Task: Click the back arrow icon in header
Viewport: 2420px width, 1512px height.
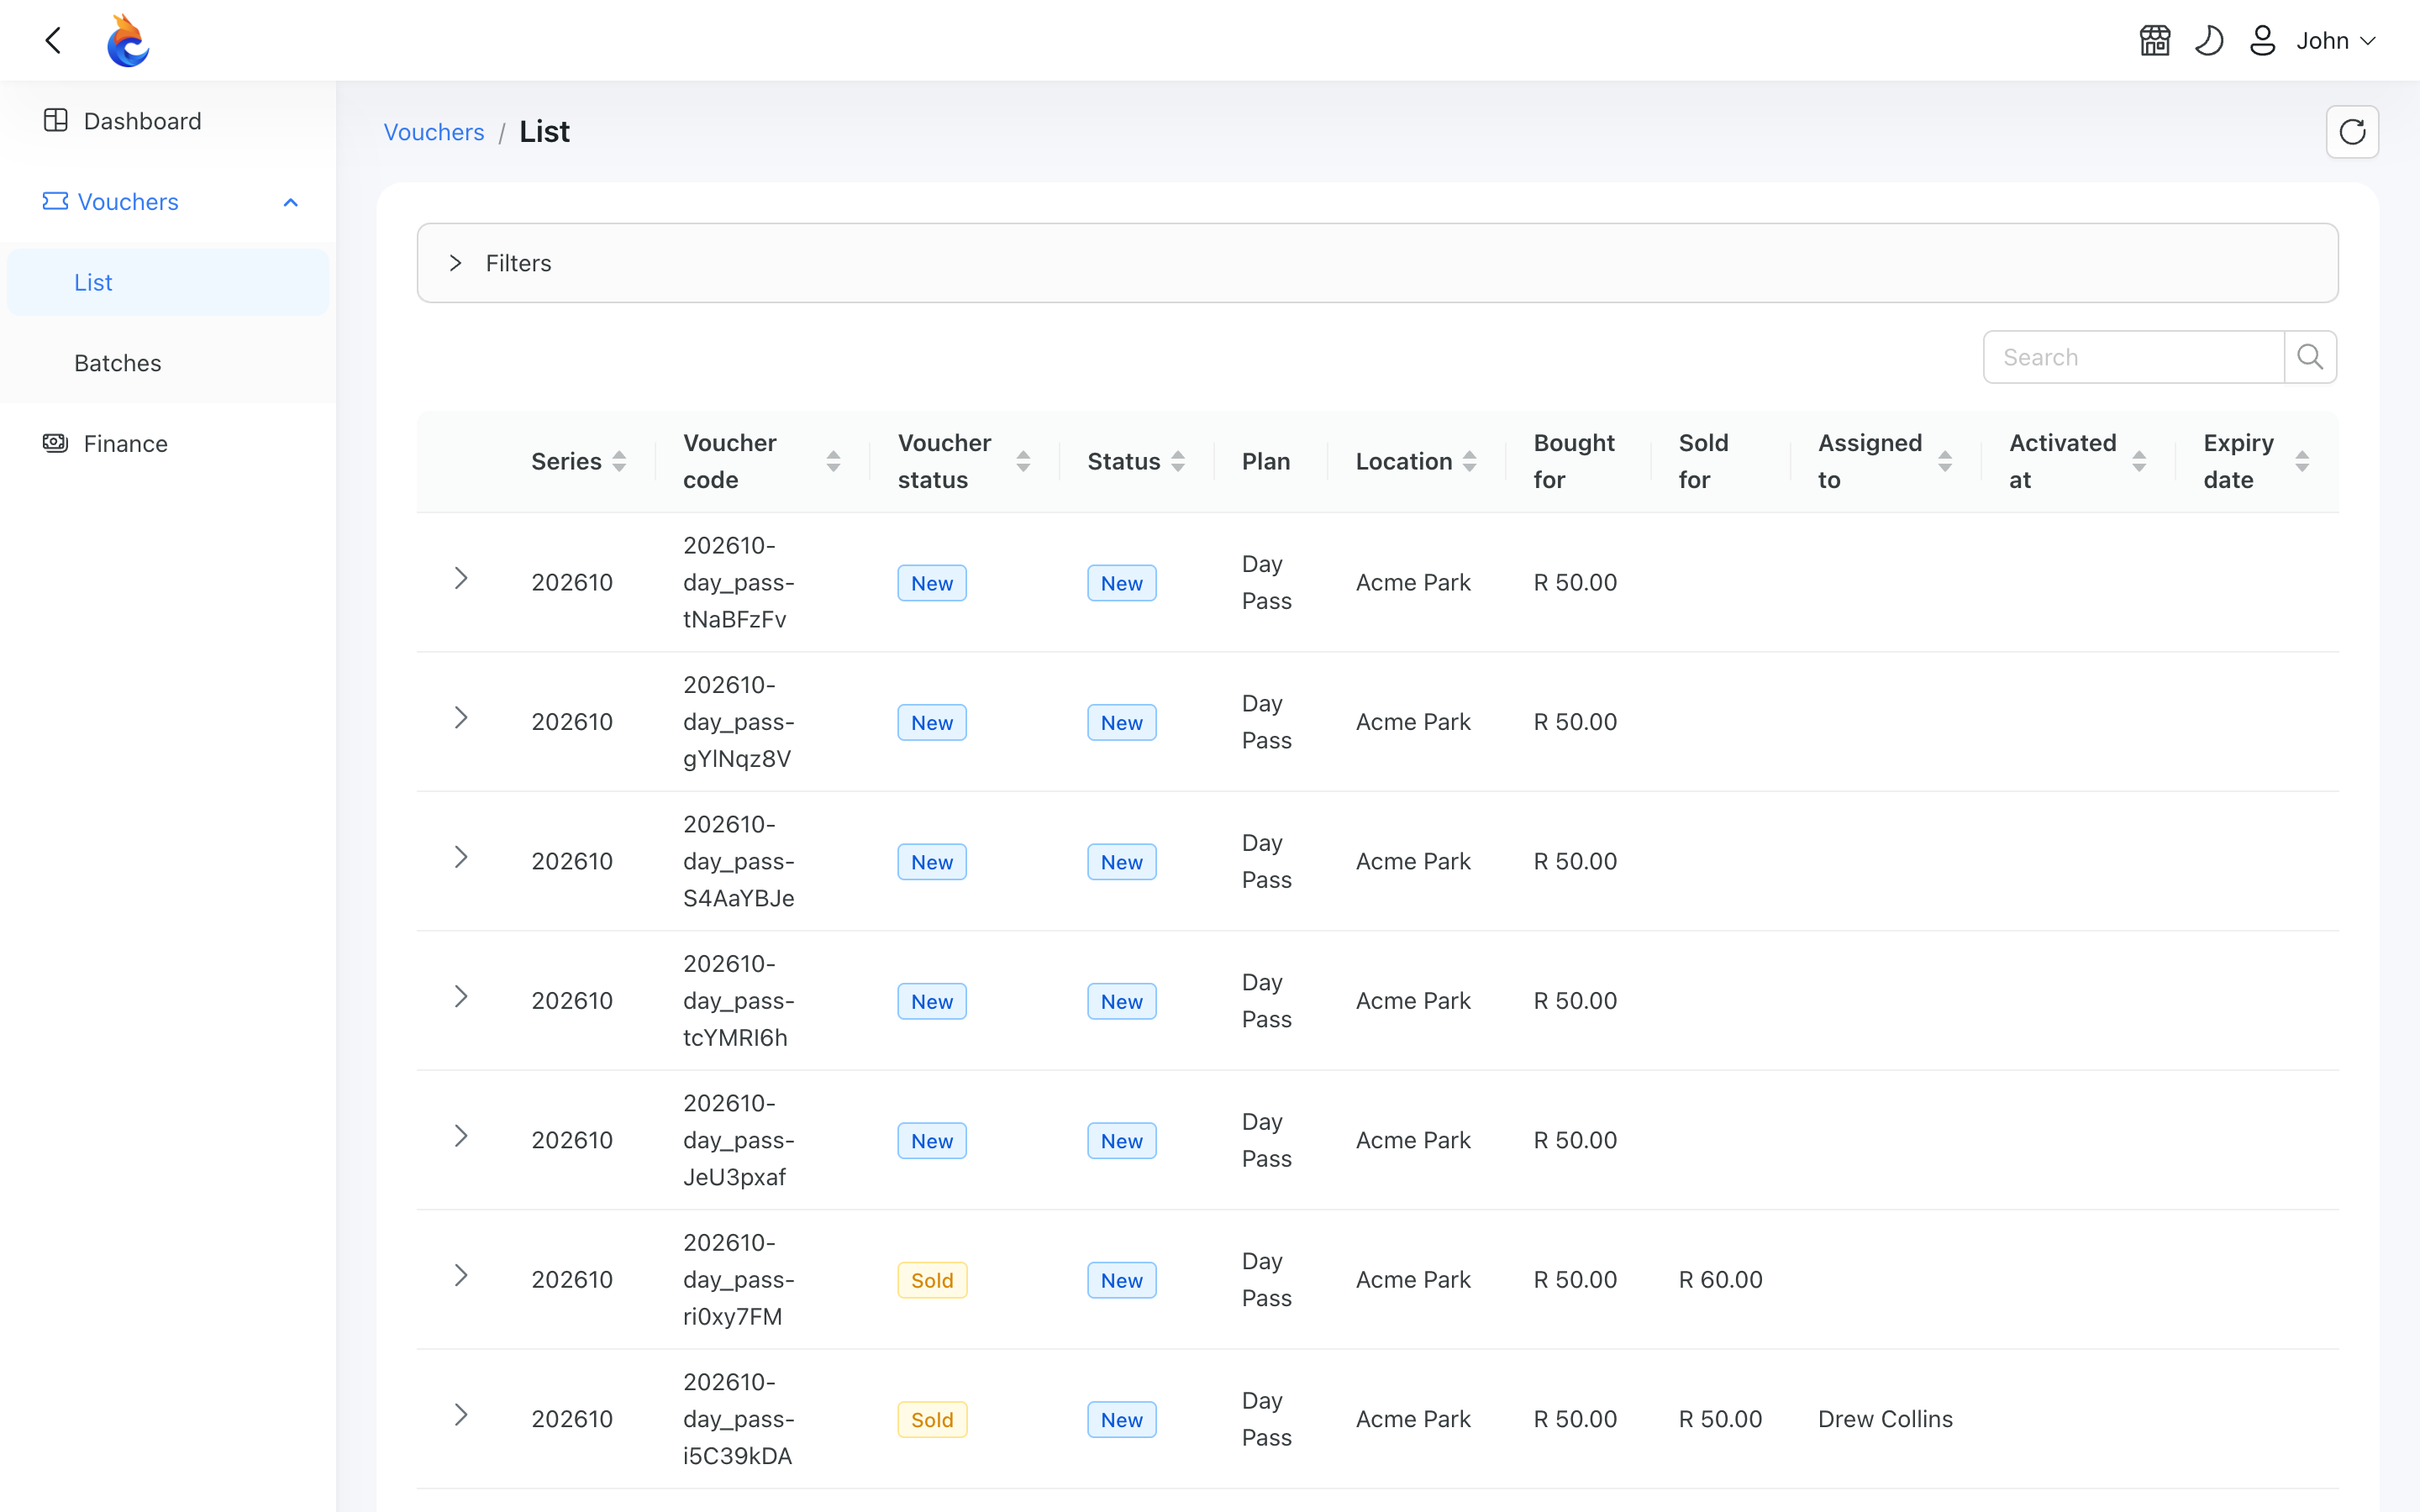Action: coord(54,40)
